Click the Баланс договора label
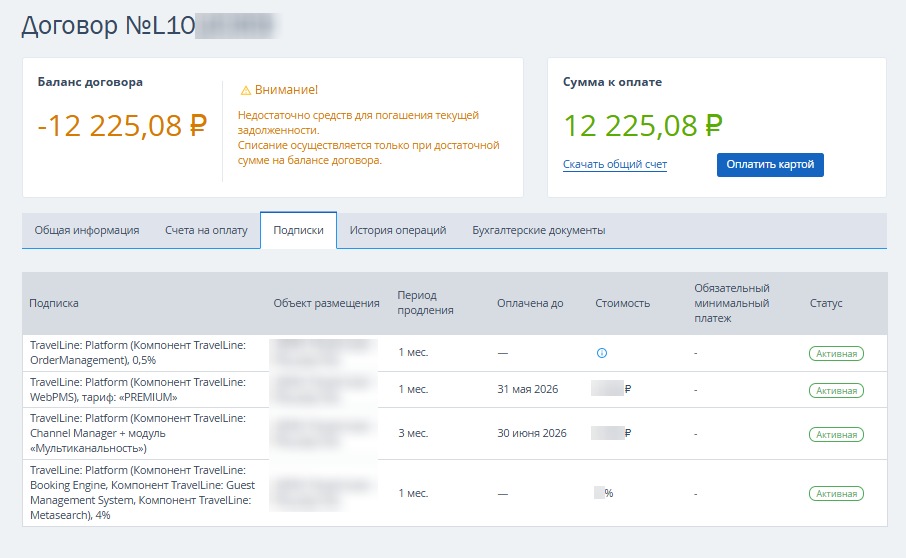This screenshot has width=906, height=558. pos(90,82)
